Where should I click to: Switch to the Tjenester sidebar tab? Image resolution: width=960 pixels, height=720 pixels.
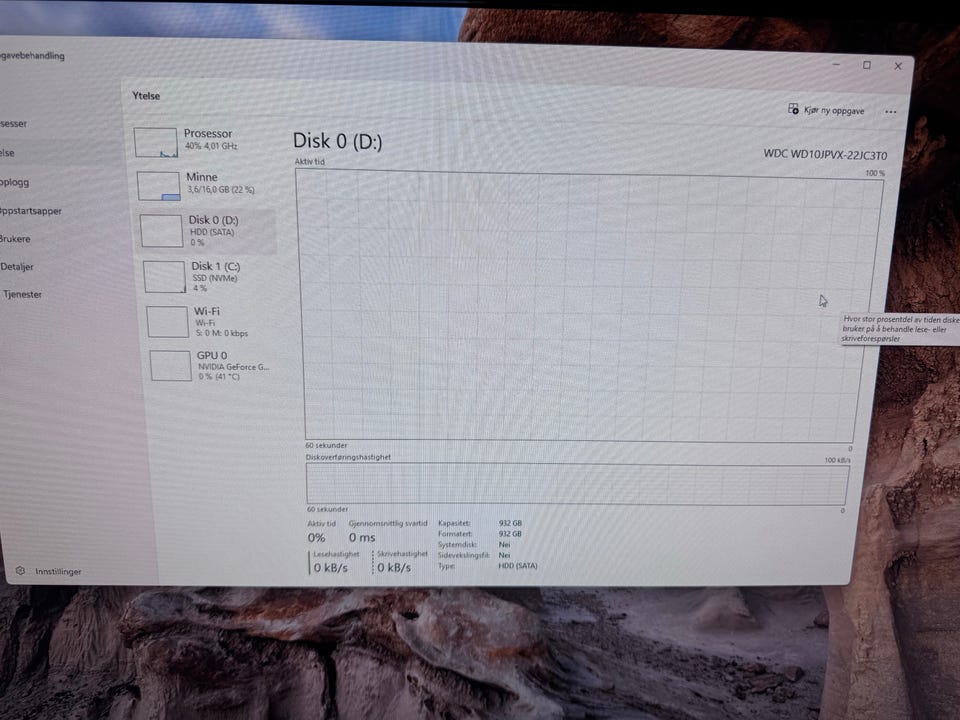[x=22, y=294]
